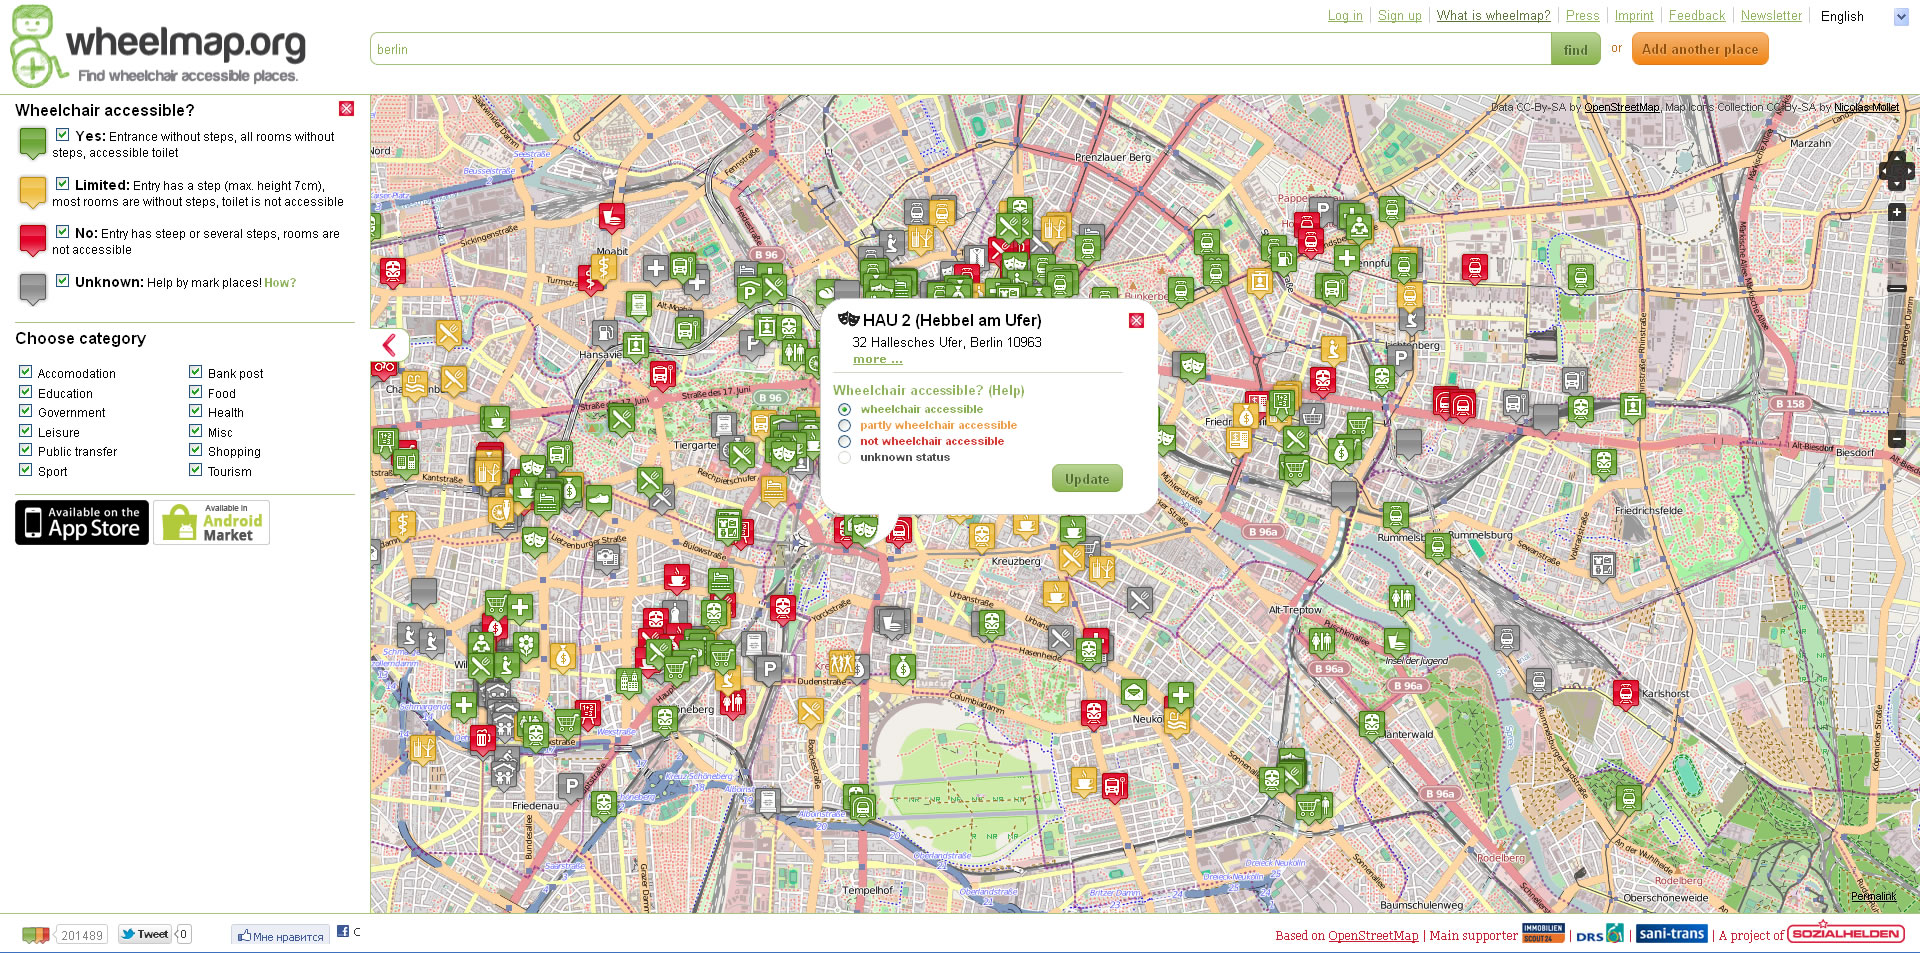The width and height of the screenshot is (1920, 953).
Task: Select 'partly wheelchair accessible' radio option
Action: (x=845, y=425)
